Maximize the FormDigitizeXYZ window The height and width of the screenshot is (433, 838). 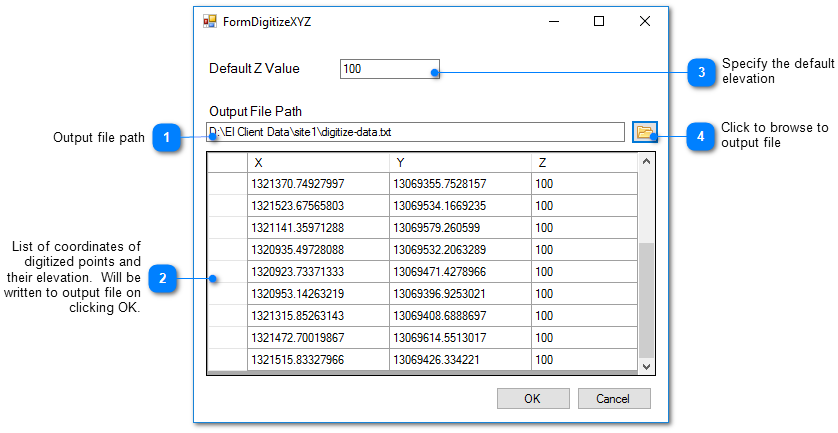pos(599,21)
